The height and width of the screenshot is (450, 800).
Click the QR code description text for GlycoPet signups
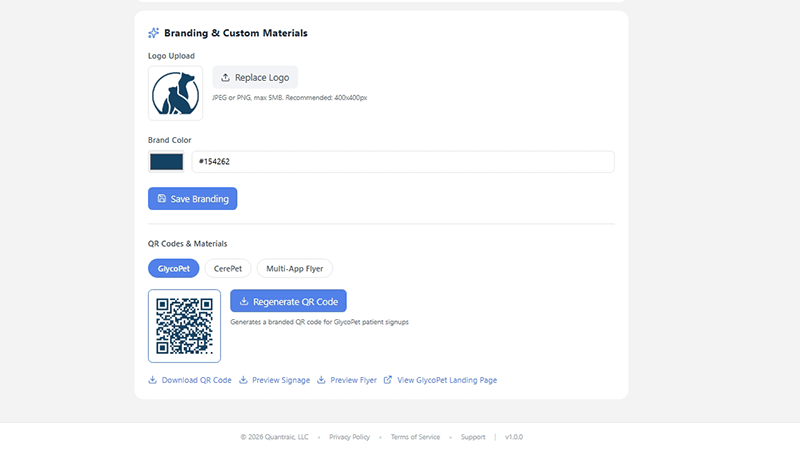pos(319,322)
